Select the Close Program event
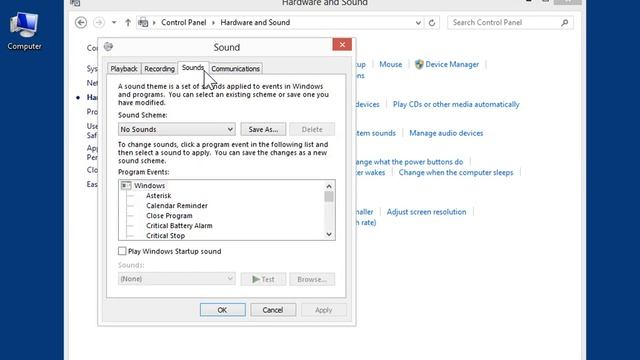Image resolution: width=640 pixels, height=360 pixels. pyautogui.click(x=169, y=216)
